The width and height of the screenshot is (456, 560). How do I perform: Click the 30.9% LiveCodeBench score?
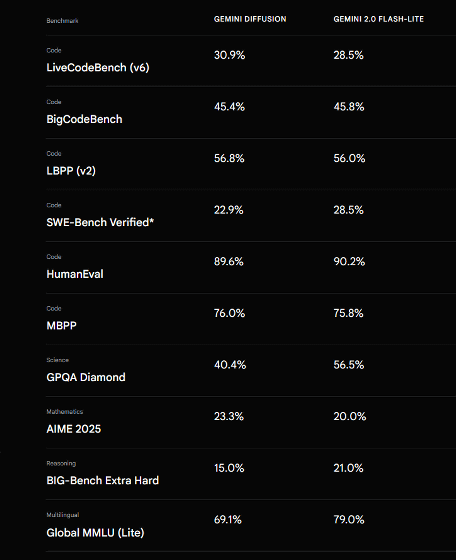(230, 55)
